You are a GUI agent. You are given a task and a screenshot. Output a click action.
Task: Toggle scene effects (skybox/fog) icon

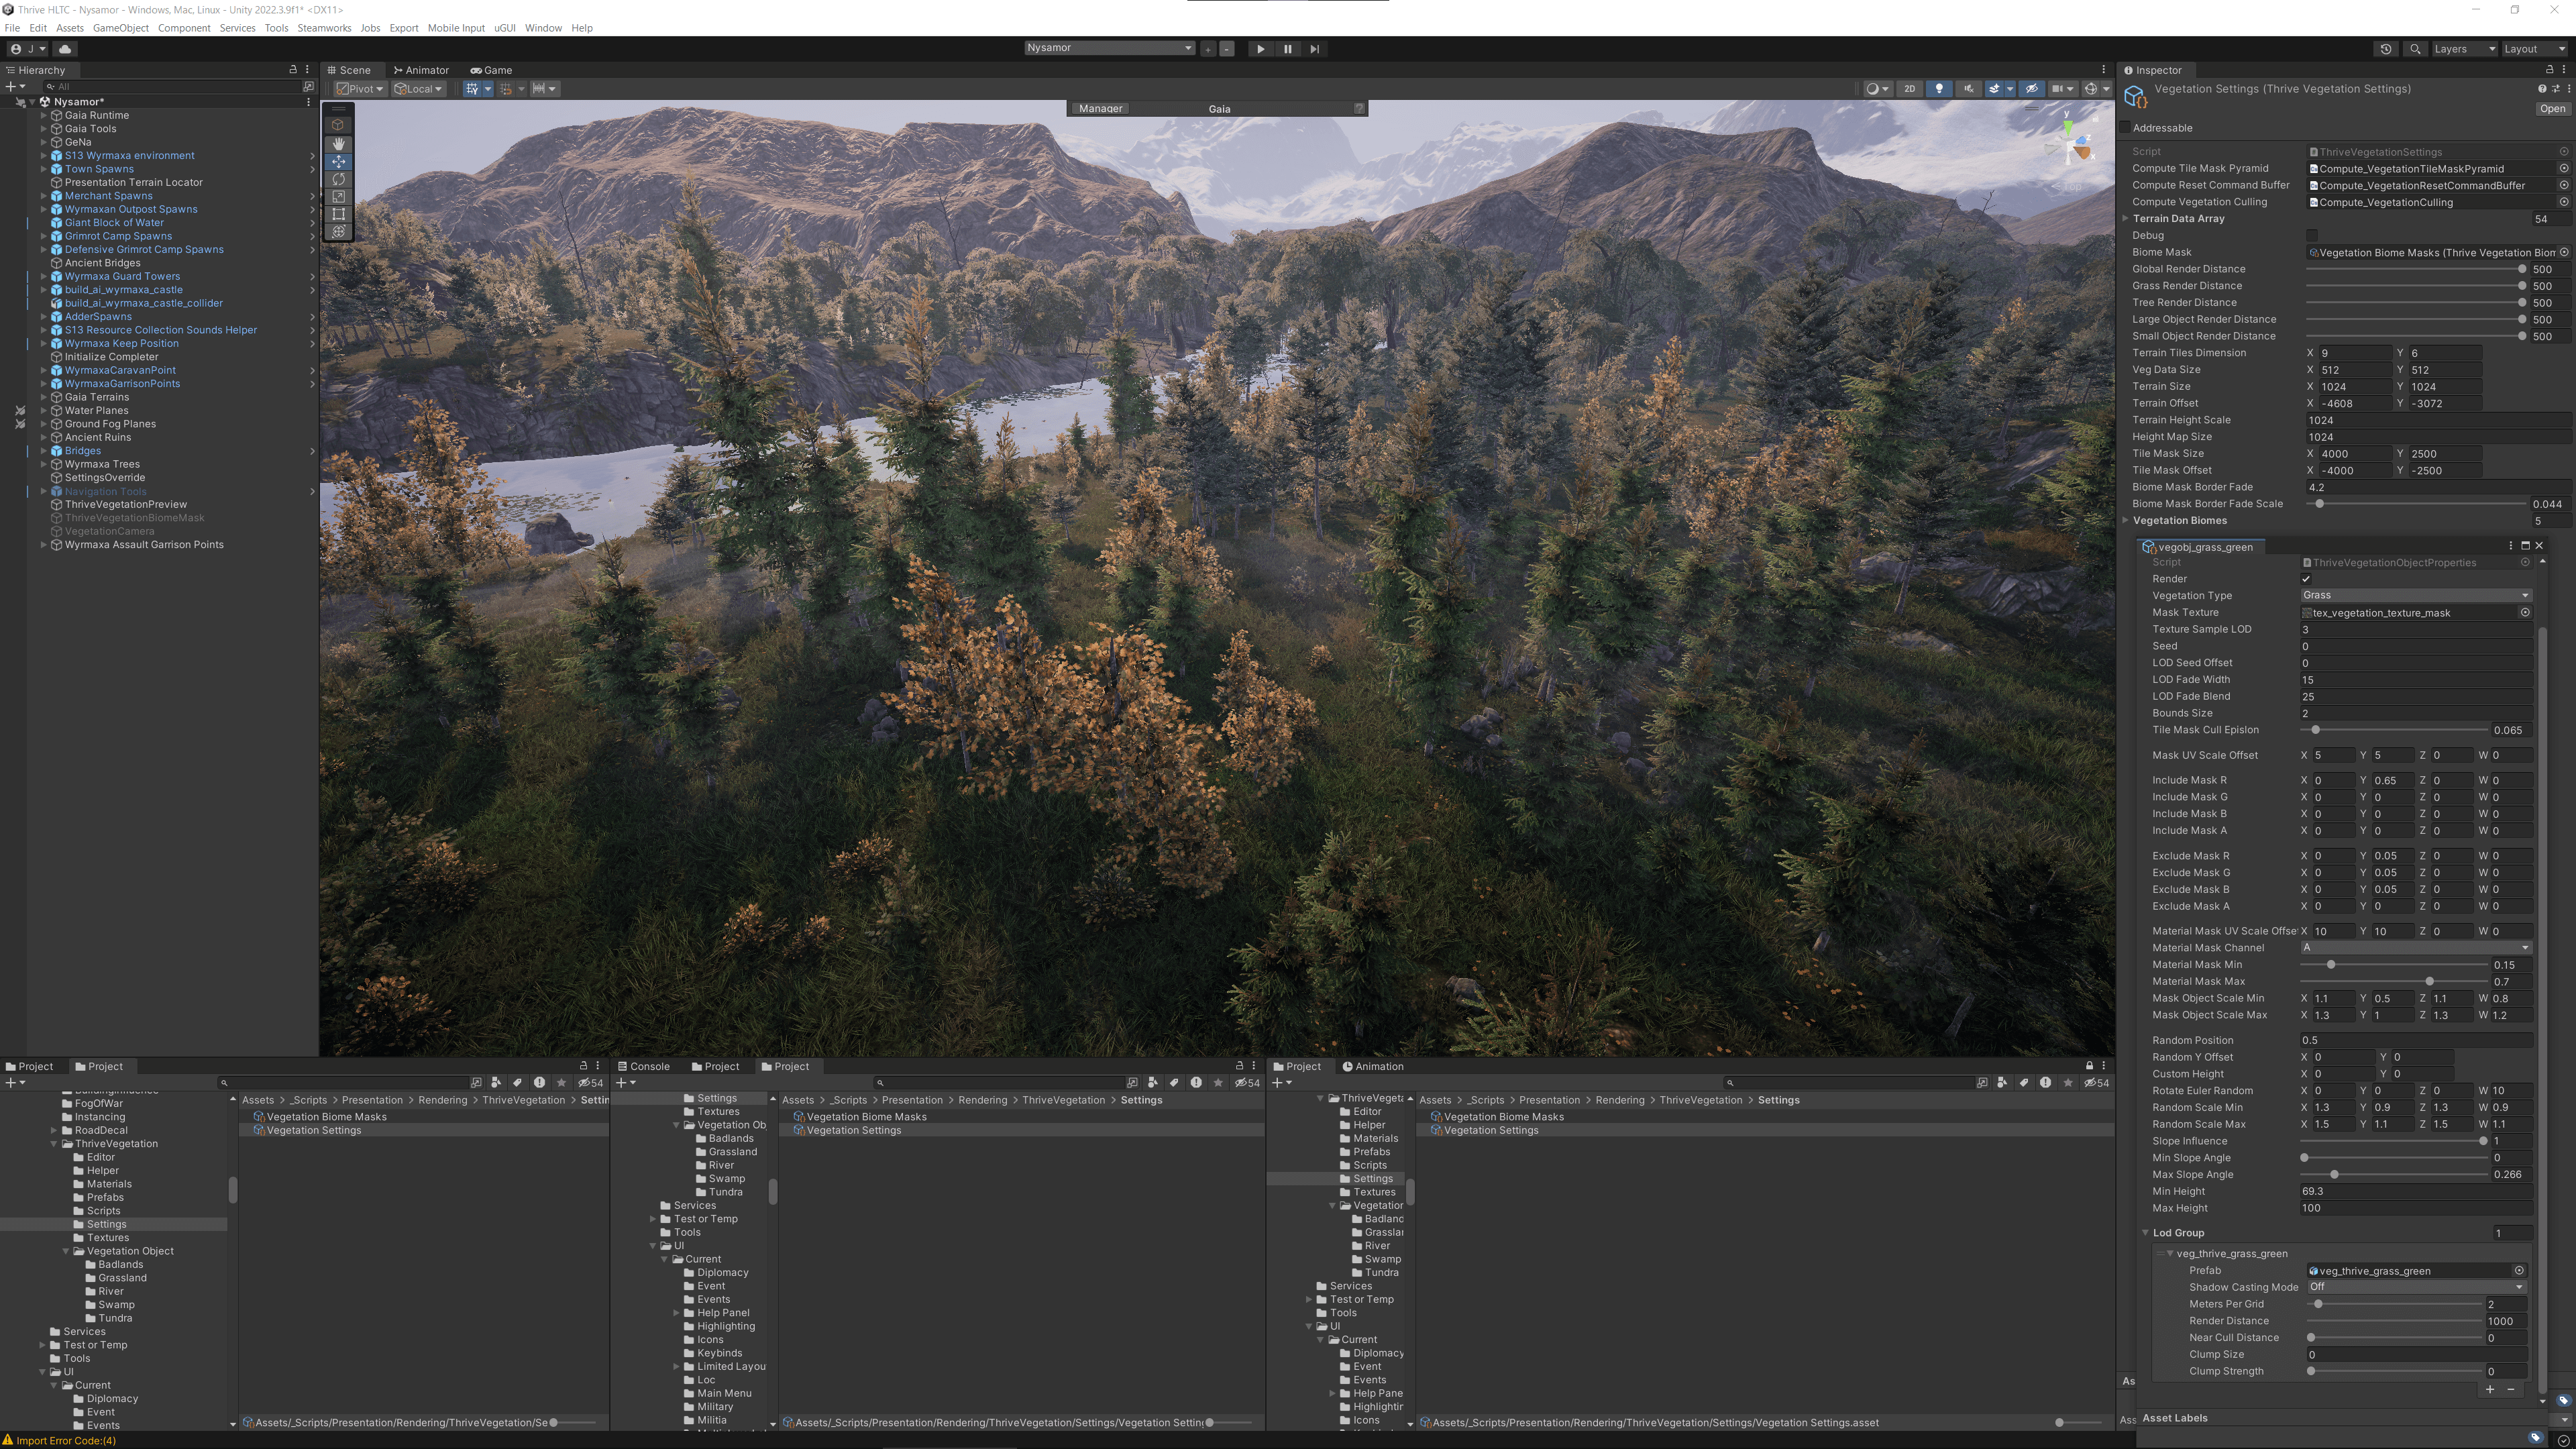tap(1994, 89)
